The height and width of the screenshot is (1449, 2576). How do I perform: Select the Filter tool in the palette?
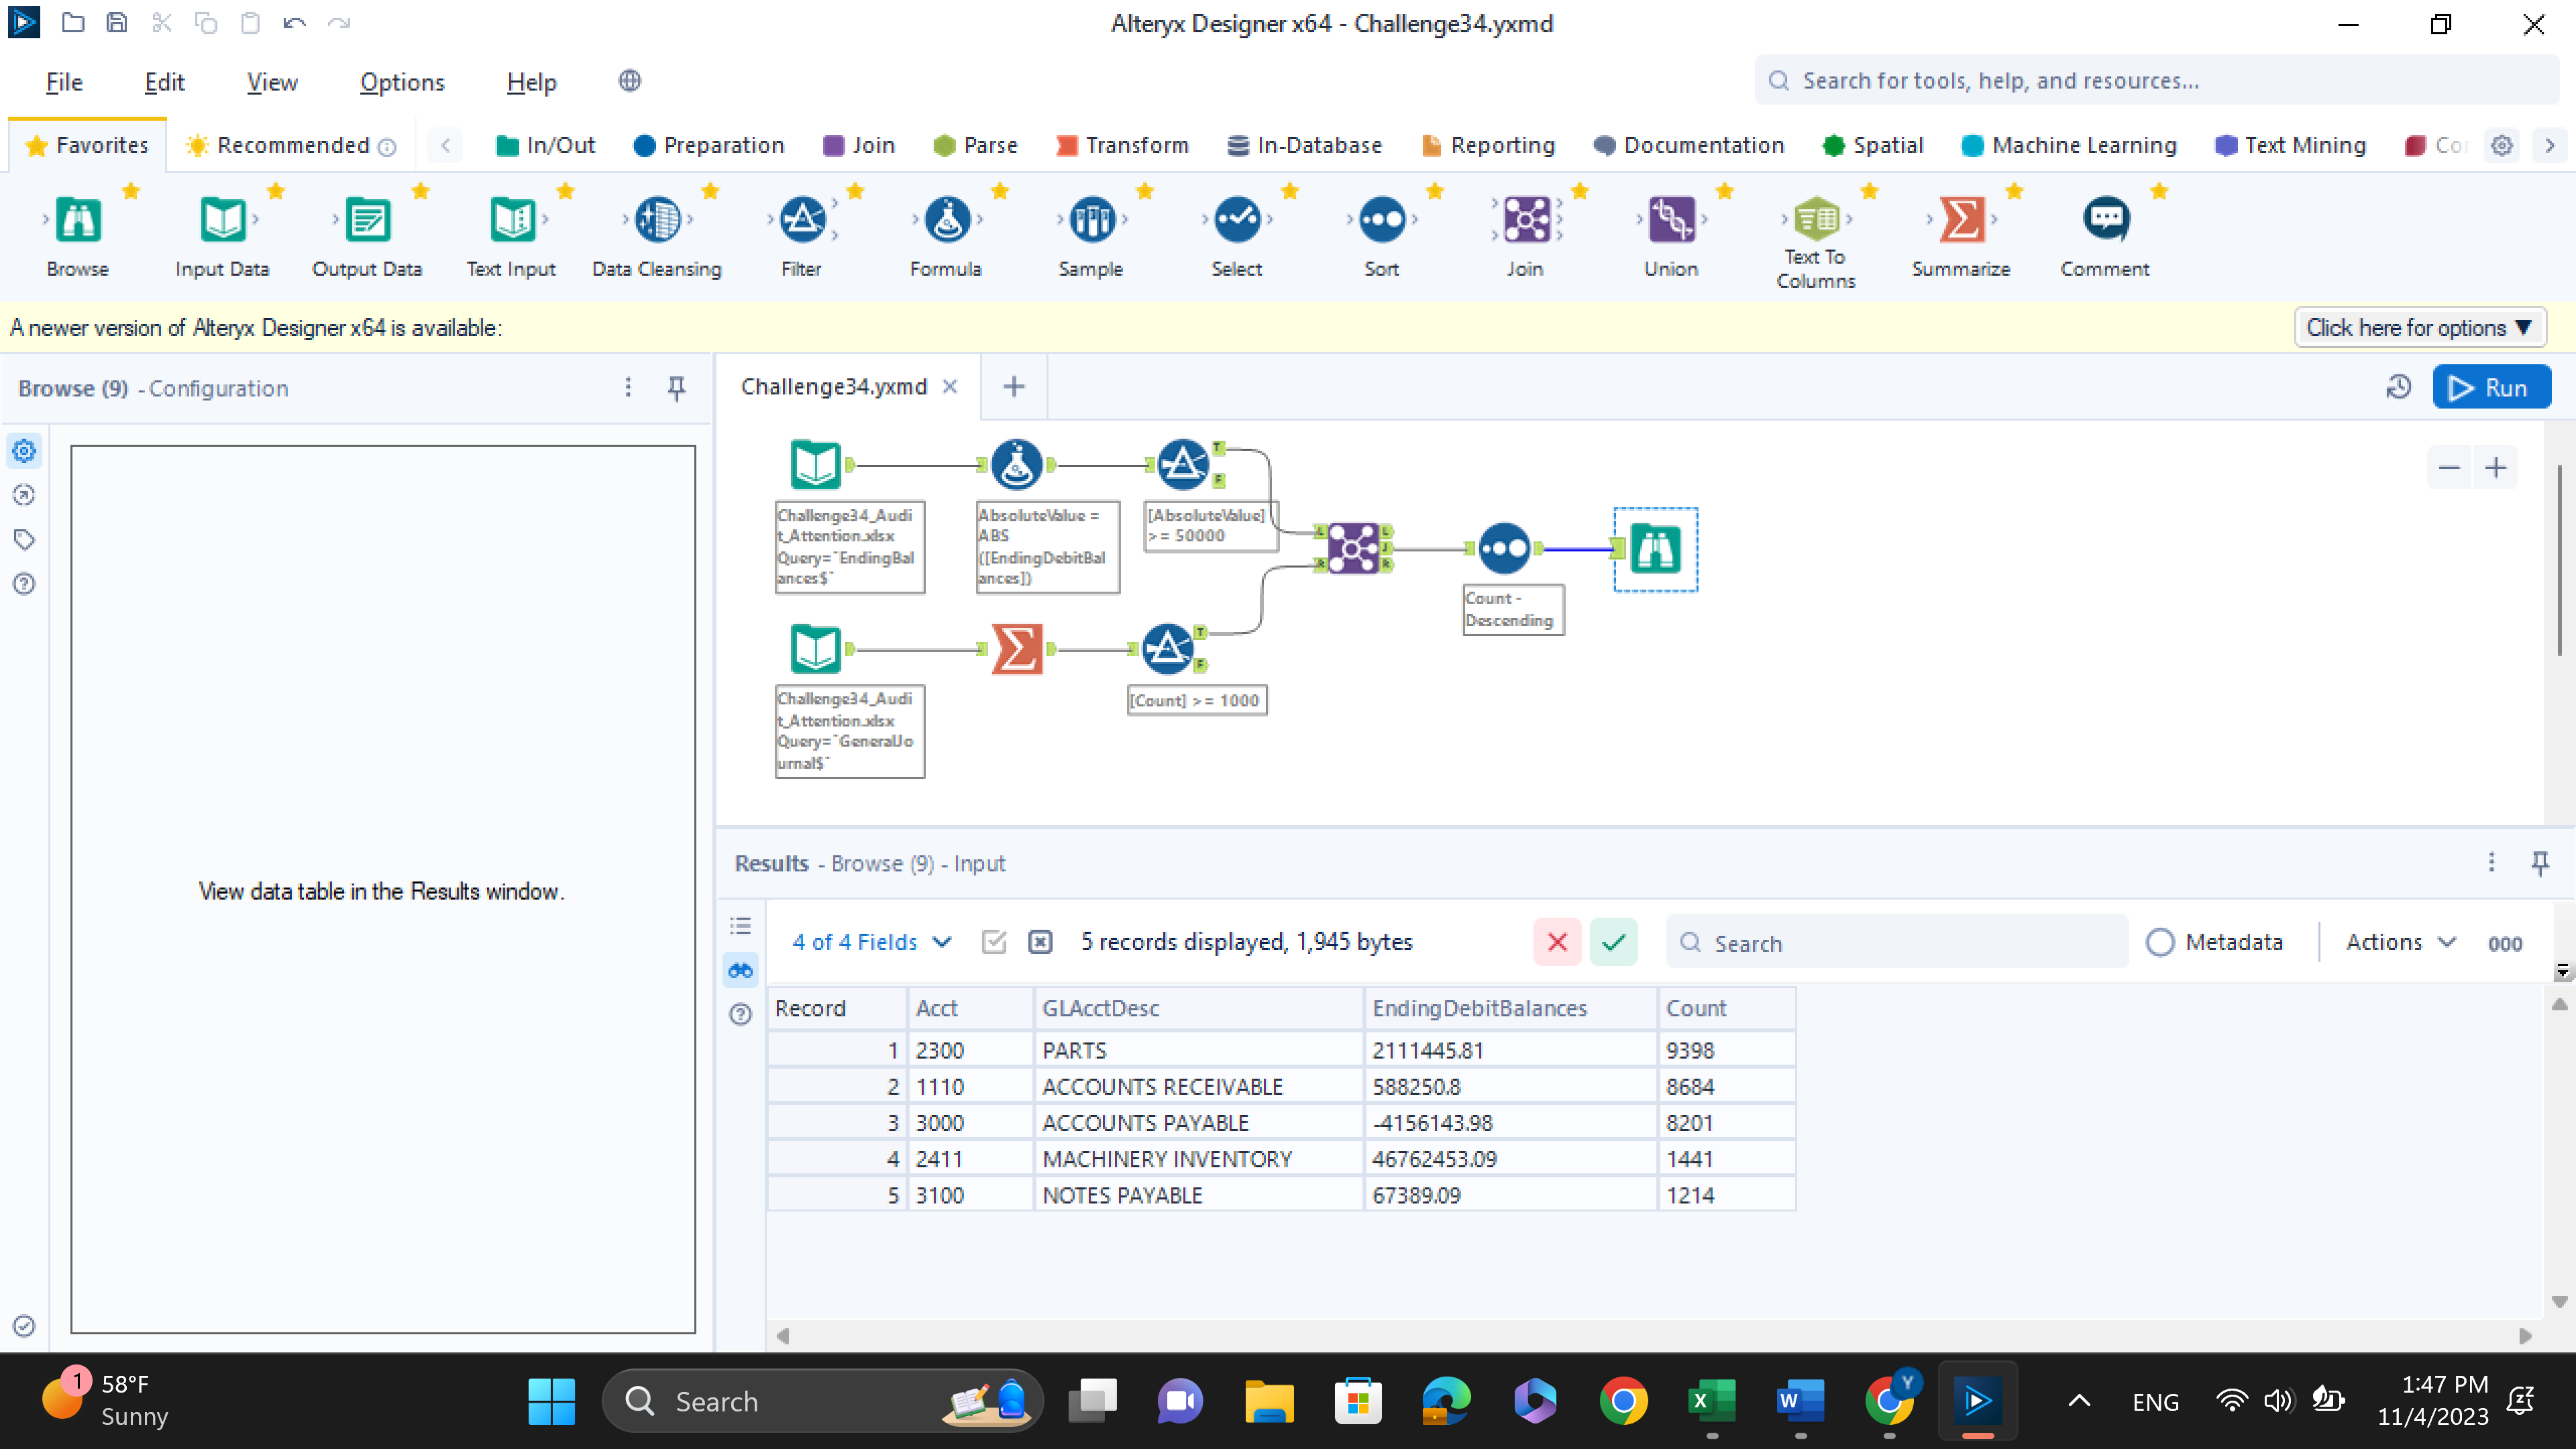(802, 220)
